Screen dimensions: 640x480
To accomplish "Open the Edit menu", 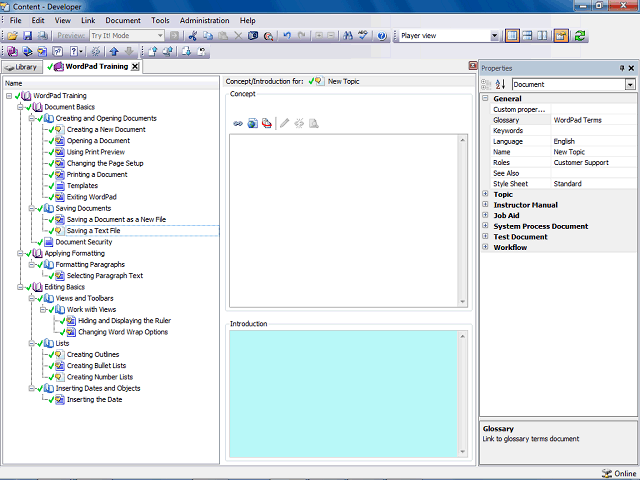I will pyautogui.click(x=38, y=20).
